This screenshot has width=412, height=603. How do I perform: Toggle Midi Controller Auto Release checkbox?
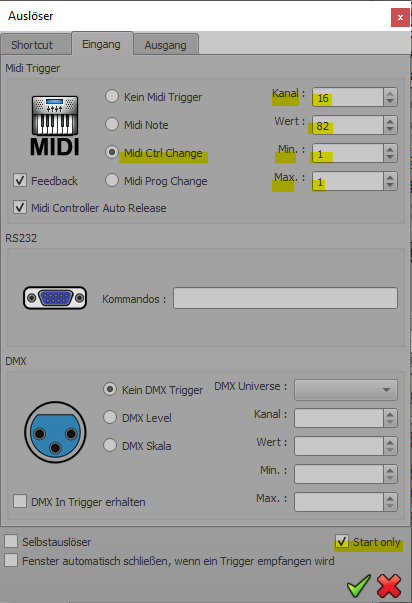tap(20, 207)
